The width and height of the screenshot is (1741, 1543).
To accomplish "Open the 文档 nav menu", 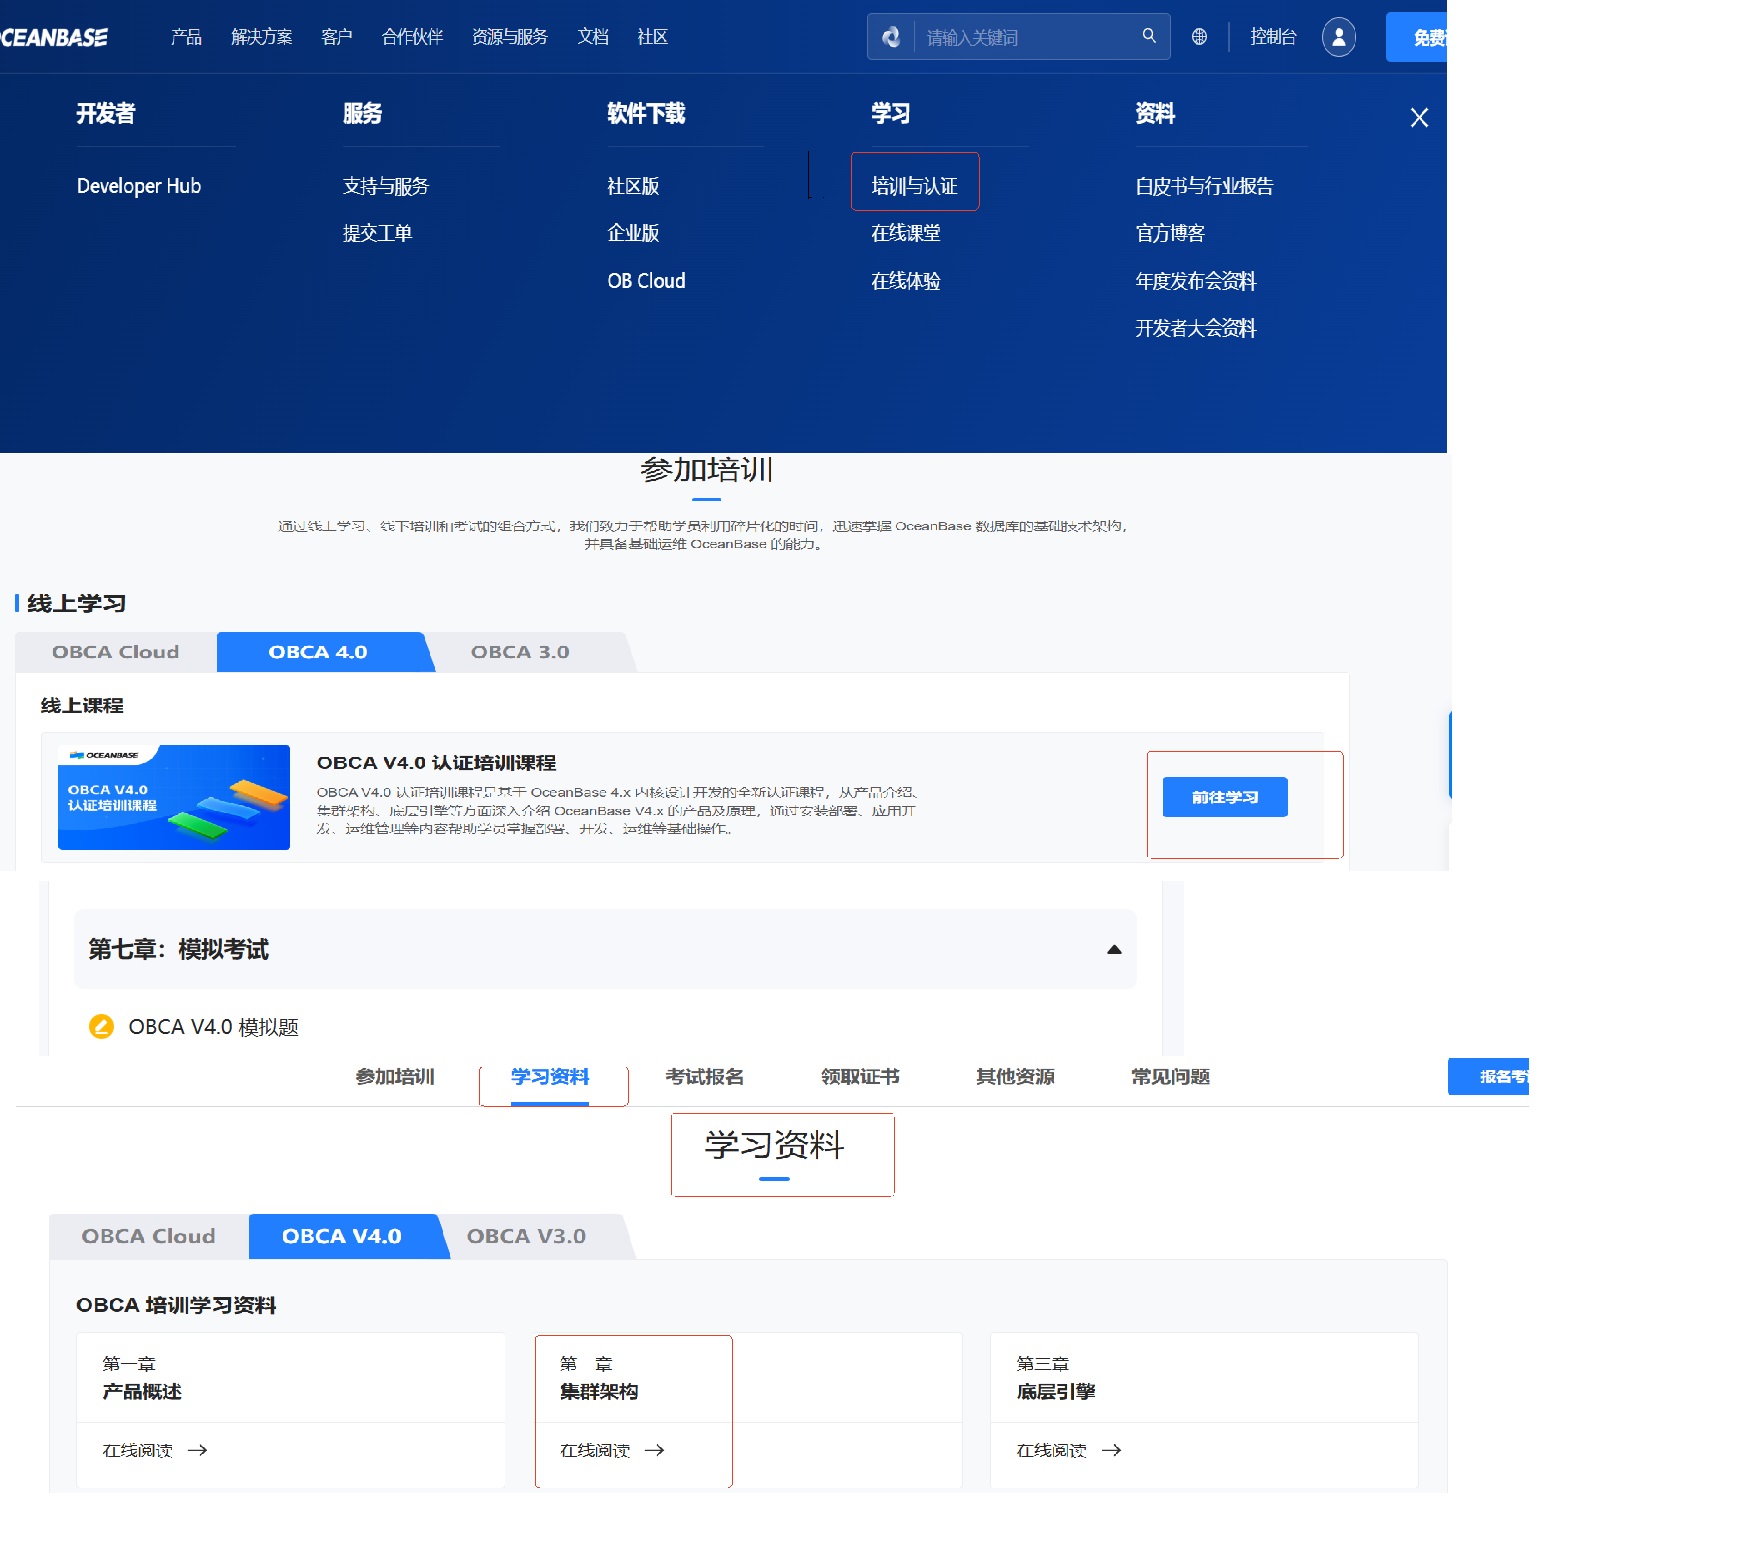I will point(593,37).
